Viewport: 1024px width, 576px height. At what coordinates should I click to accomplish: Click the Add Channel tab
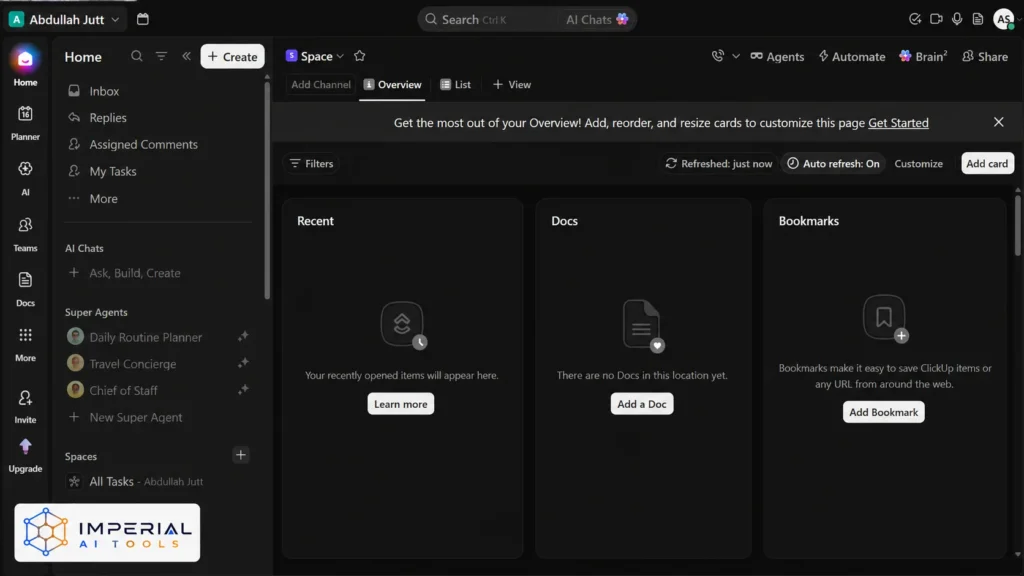pos(321,84)
